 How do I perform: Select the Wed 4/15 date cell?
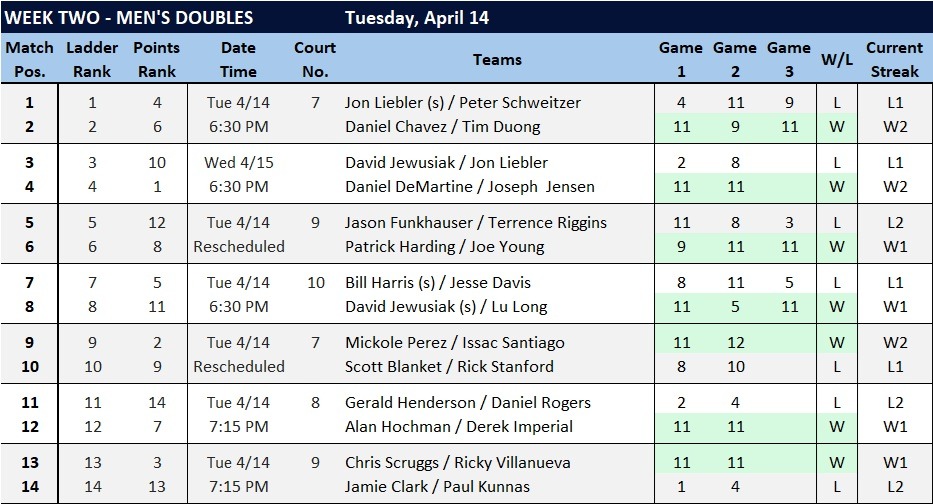tap(239, 162)
